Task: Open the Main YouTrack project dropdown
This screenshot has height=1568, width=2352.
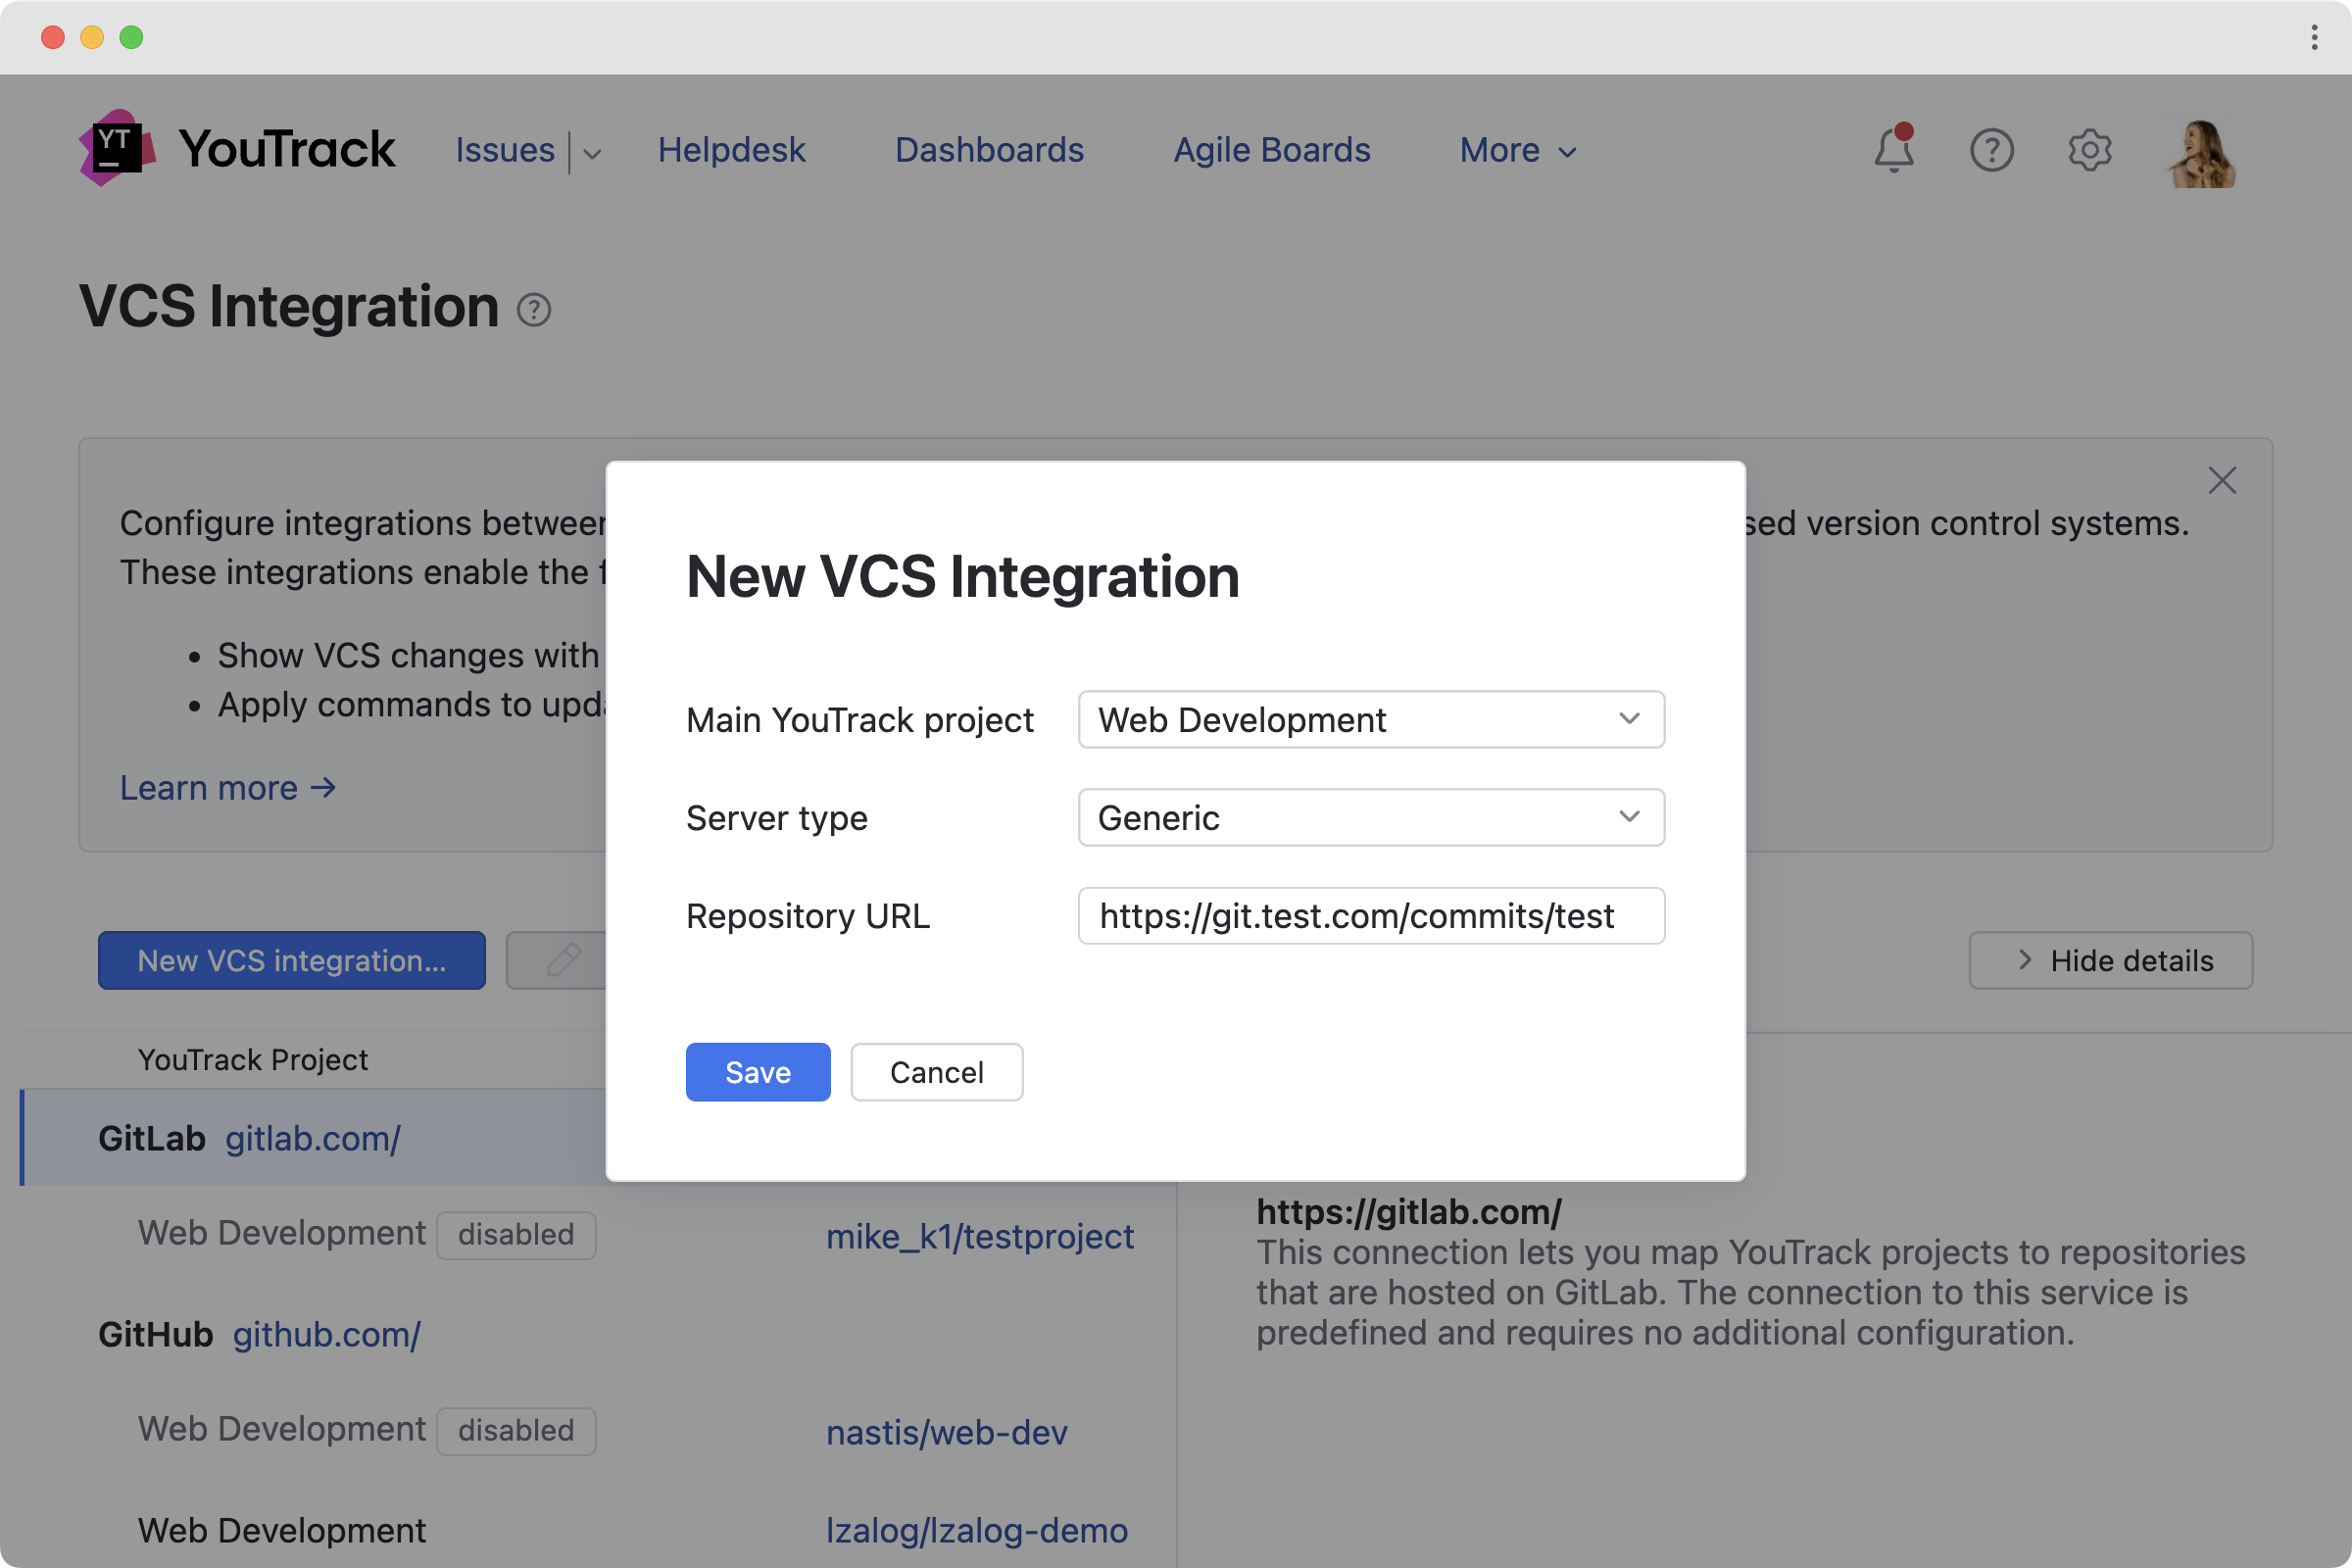Action: point(1370,719)
